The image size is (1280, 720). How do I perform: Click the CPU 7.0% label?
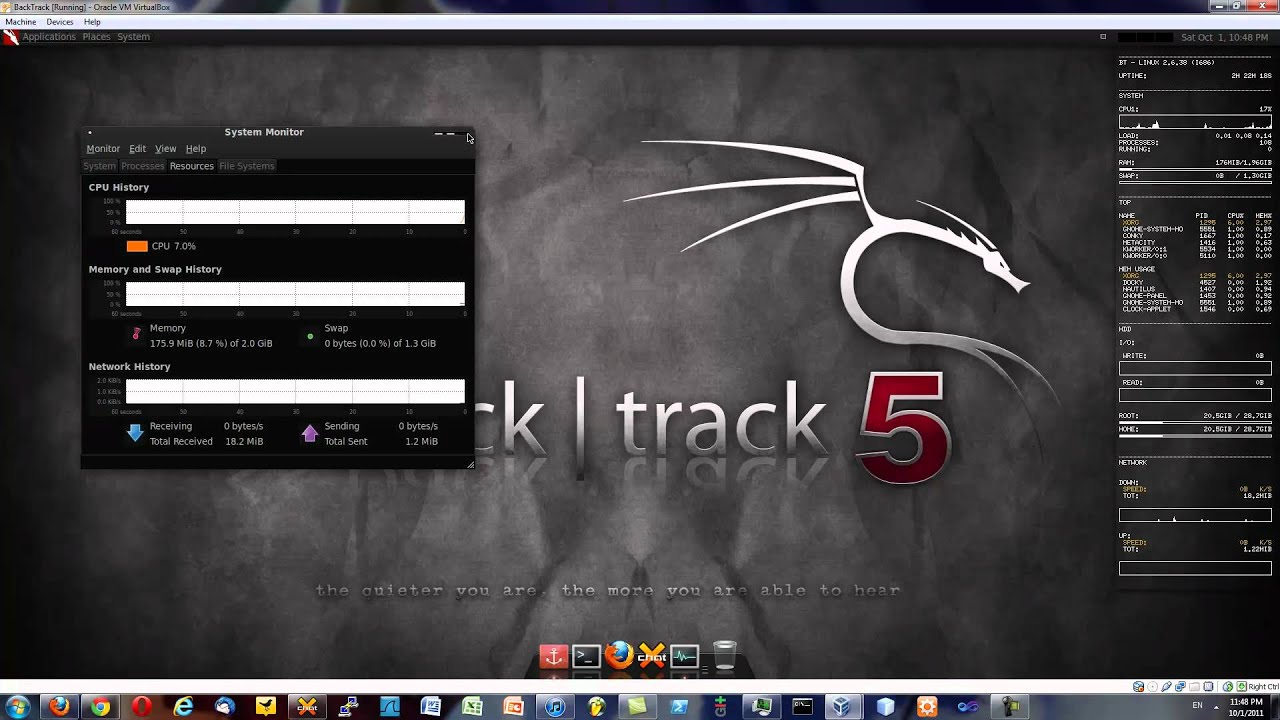pos(174,246)
